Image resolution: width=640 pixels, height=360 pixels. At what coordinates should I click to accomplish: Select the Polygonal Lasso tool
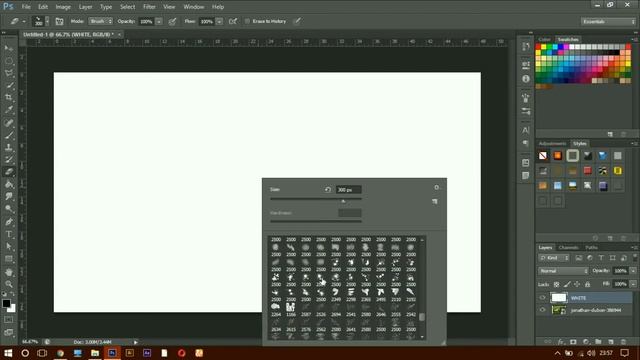(x=9, y=73)
